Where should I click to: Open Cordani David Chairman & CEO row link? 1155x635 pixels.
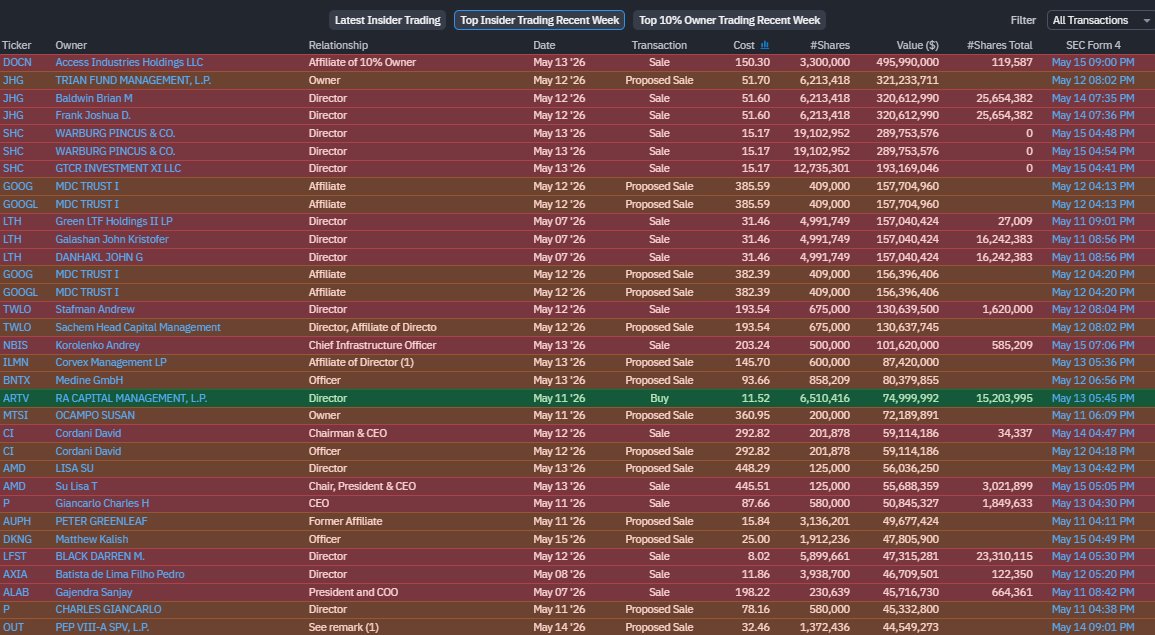(88, 433)
